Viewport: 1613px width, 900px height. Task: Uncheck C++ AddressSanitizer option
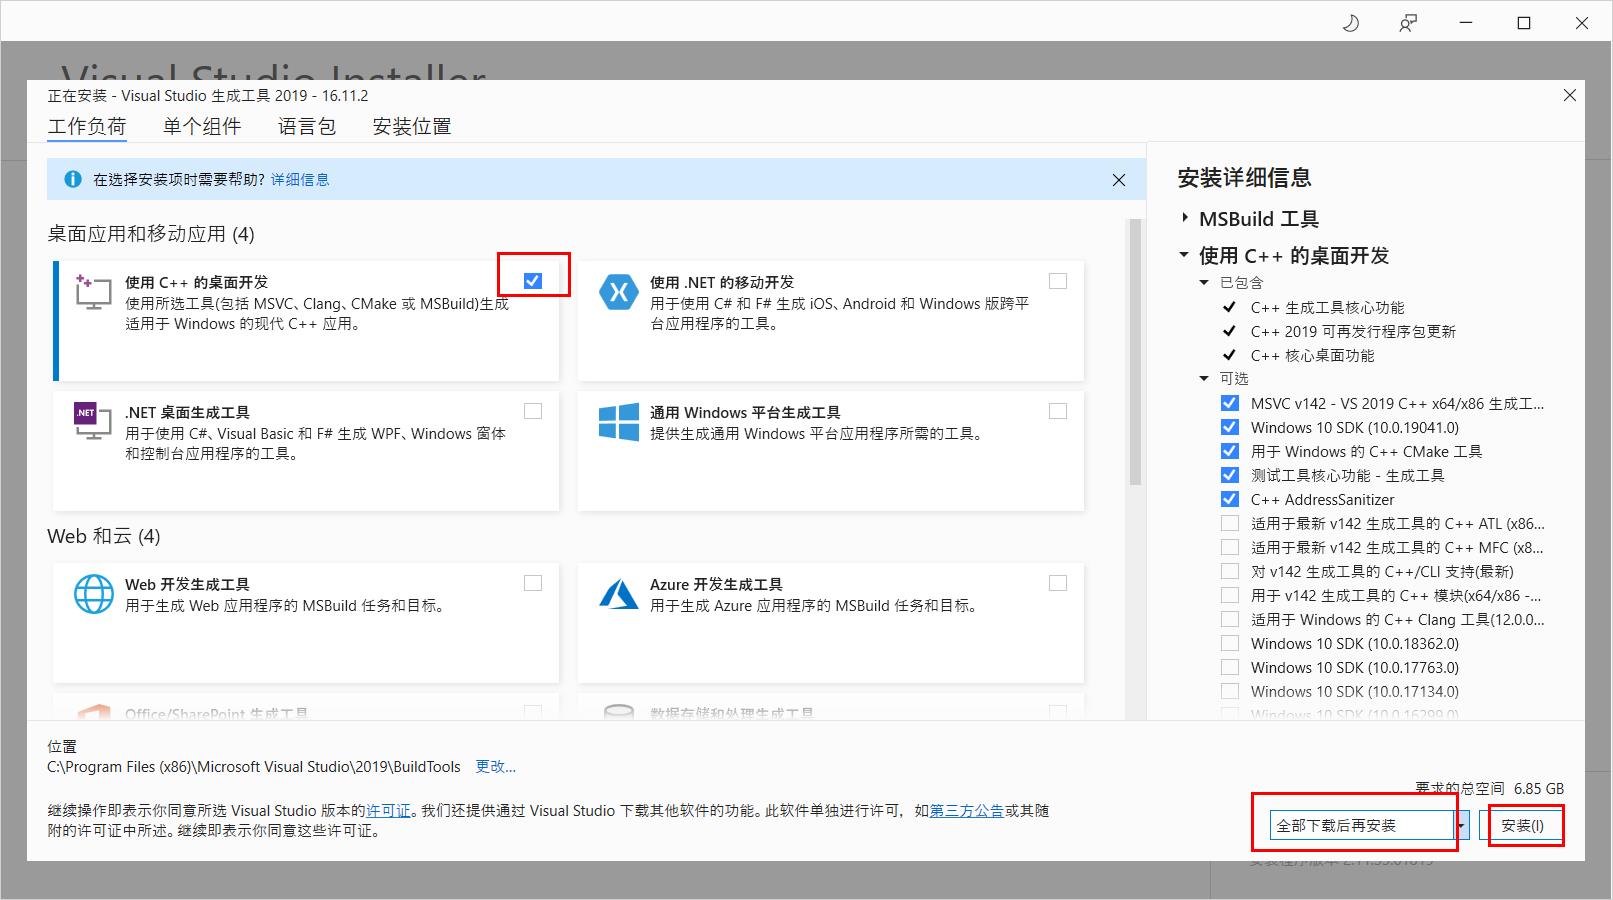[1230, 499]
